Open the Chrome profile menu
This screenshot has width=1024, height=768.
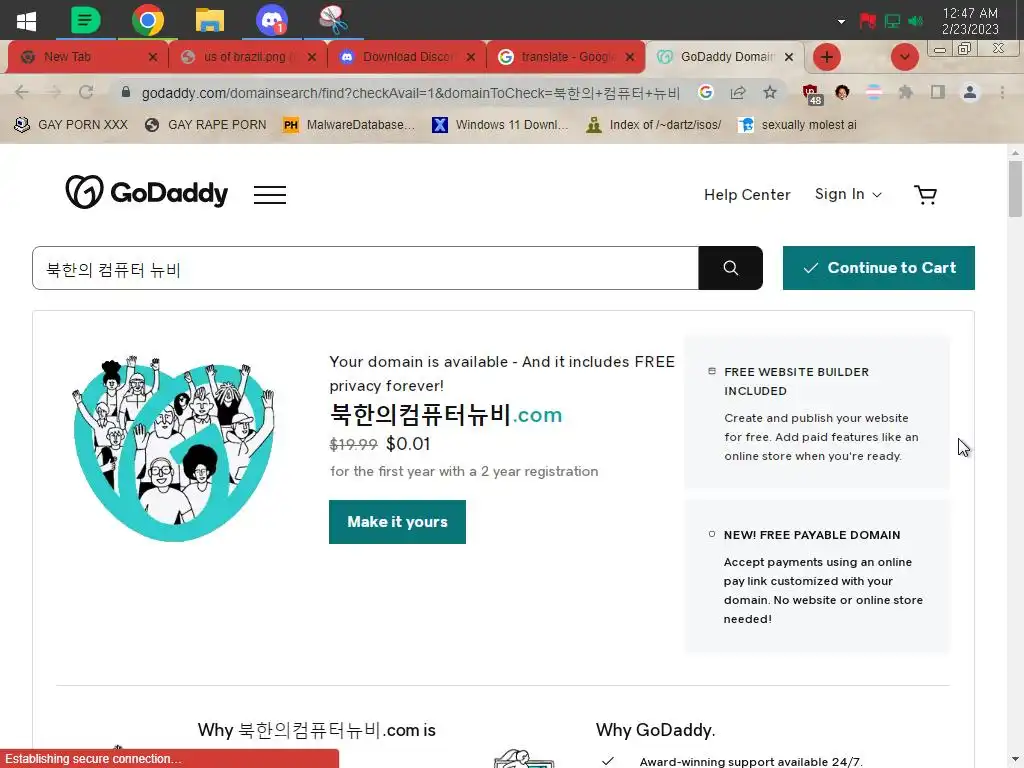[x=970, y=93]
